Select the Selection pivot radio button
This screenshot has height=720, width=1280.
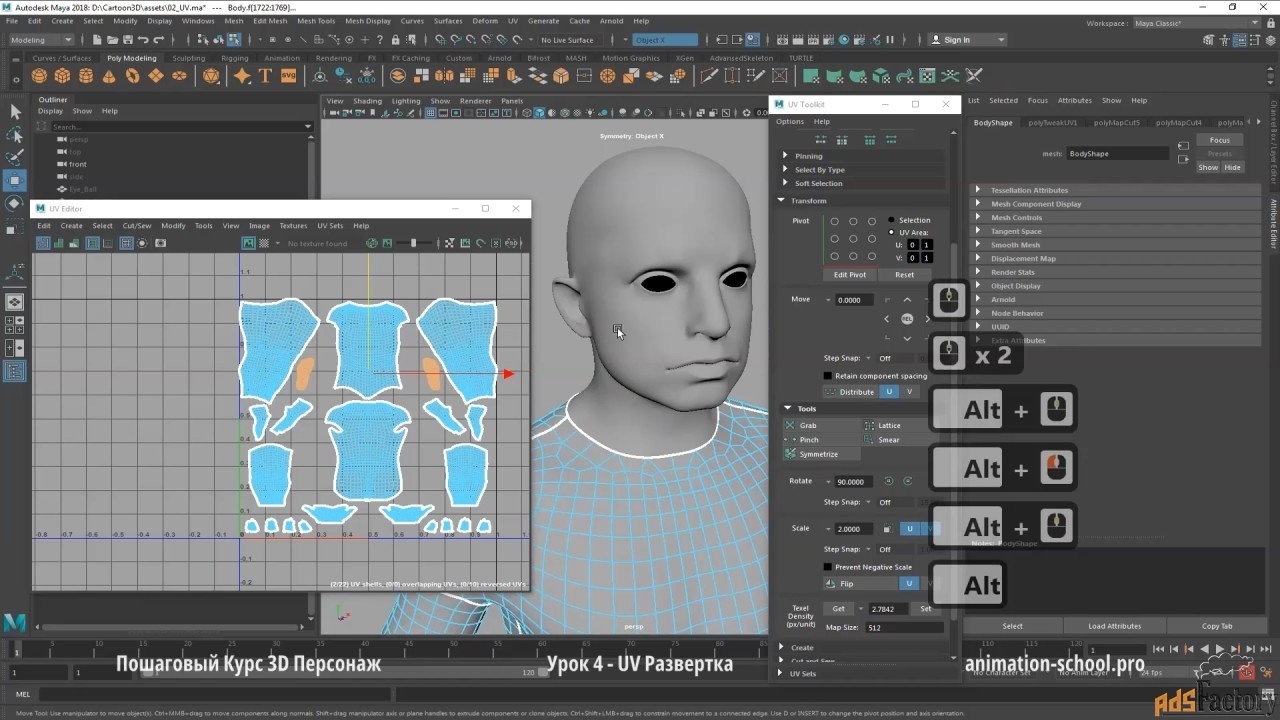tap(892, 220)
